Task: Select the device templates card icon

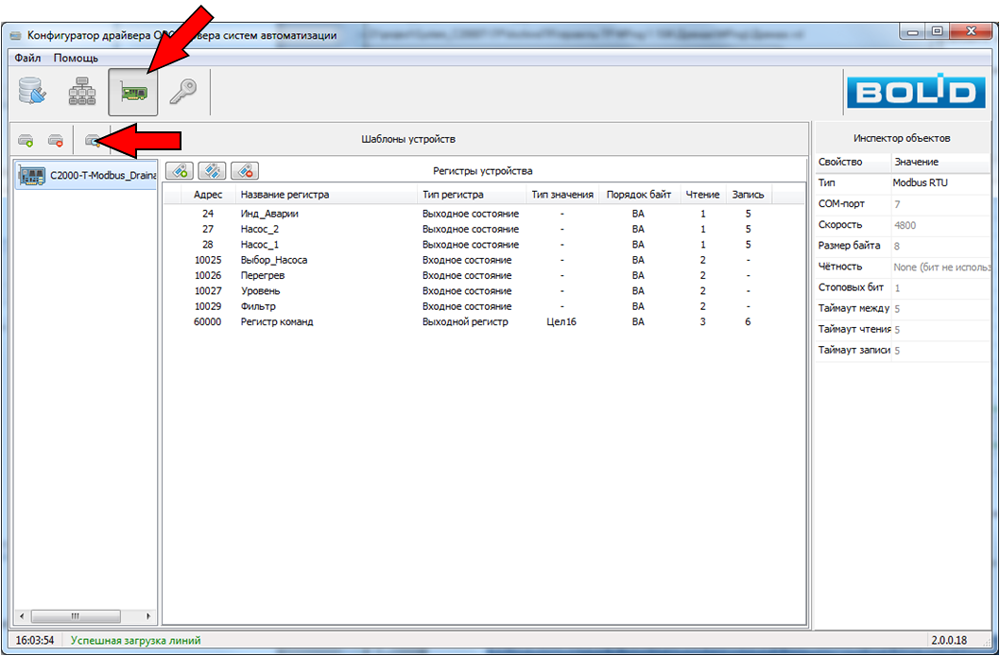Action: [x=134, y=93]
